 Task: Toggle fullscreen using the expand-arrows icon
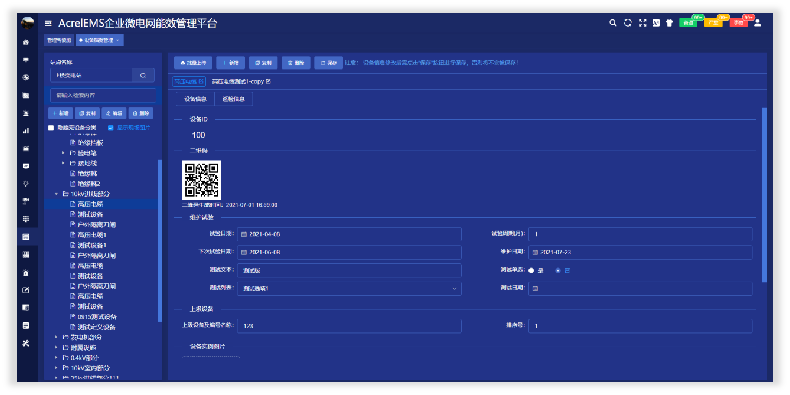pos(642,23)
